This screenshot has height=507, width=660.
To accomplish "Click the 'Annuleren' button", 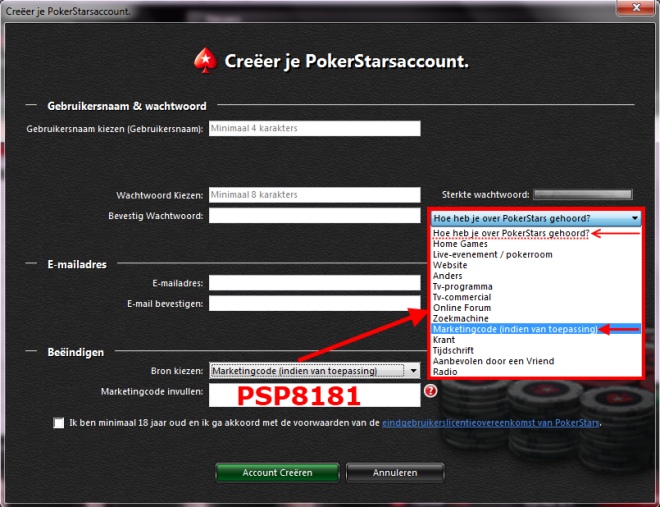I will coord(395,472).
